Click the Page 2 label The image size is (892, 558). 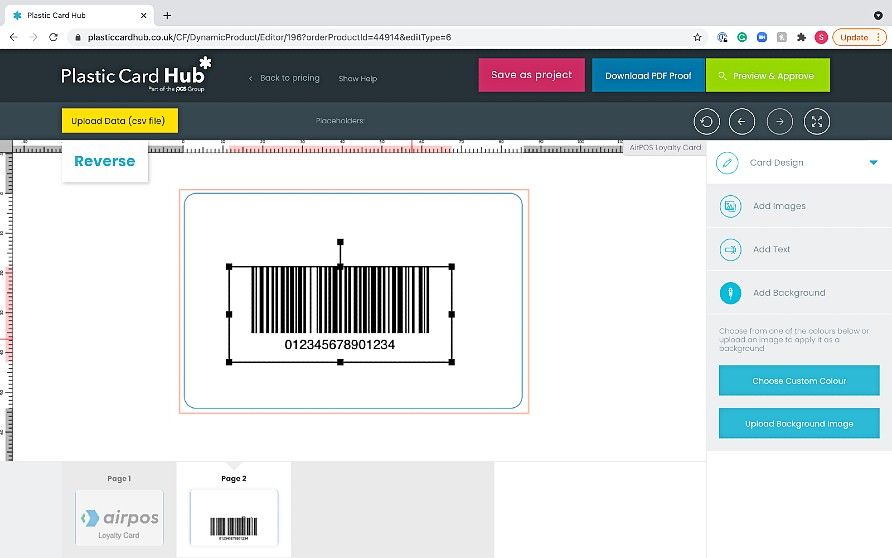tap(234, 478)
